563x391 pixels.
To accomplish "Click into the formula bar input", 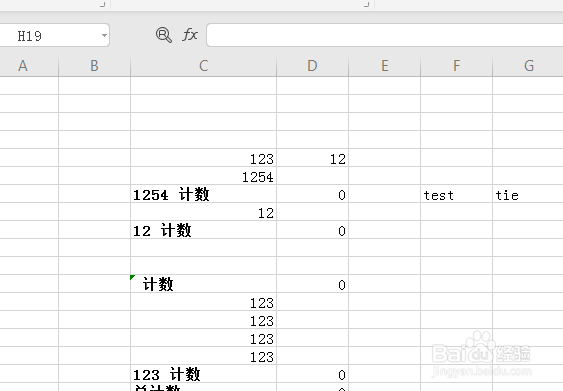I will pos(385,35).
